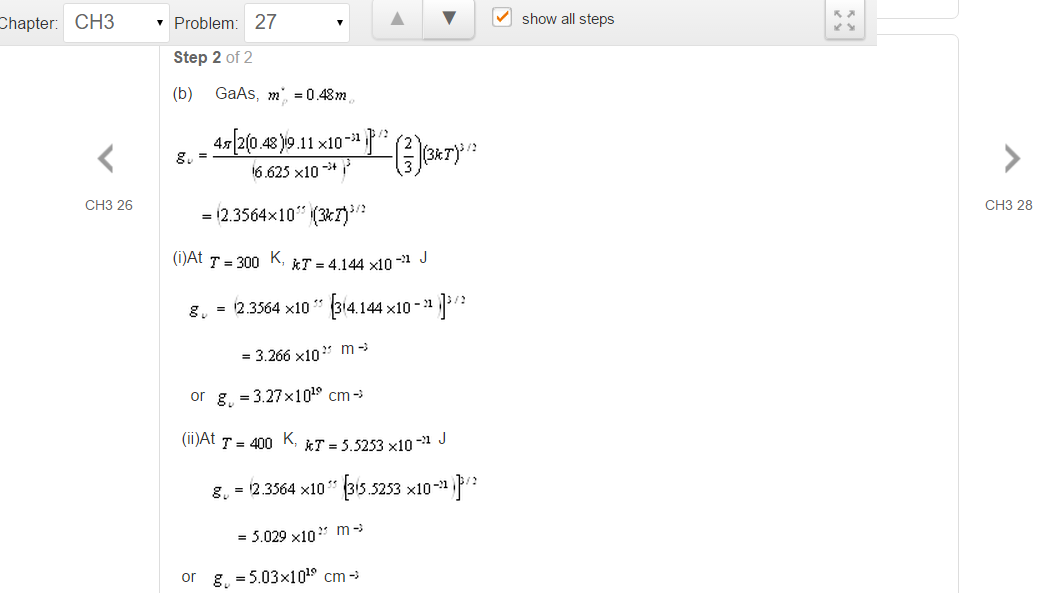Navigate to previous solution CH3 26 chevron
This screenshot has height=593, width=1045.
tap(106, 159)
